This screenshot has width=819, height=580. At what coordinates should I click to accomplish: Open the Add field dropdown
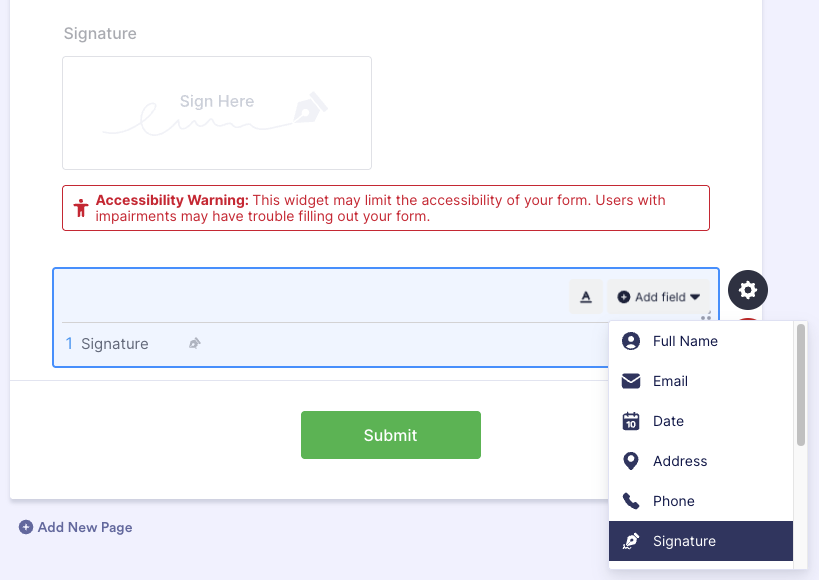[658, 296]
